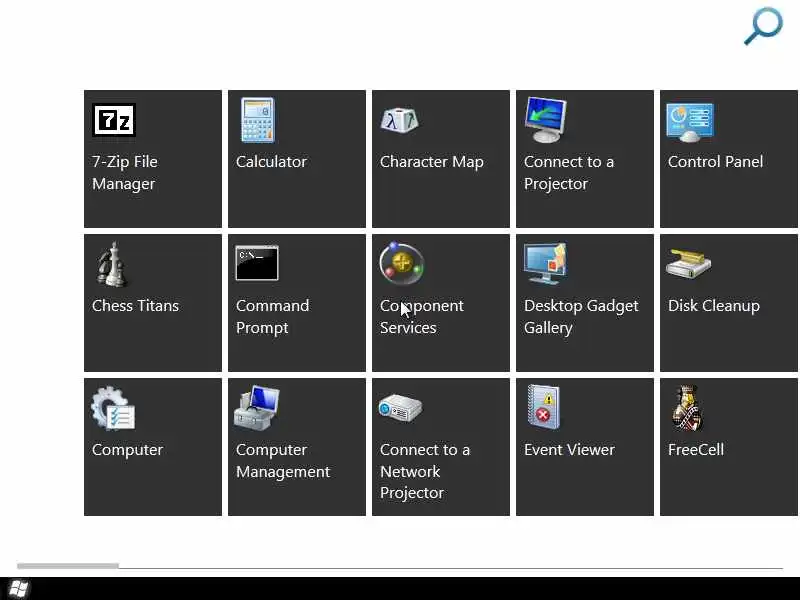Click the 'Computer Management' label text
Screen dimensions: 800x600
tap(283, 461)
